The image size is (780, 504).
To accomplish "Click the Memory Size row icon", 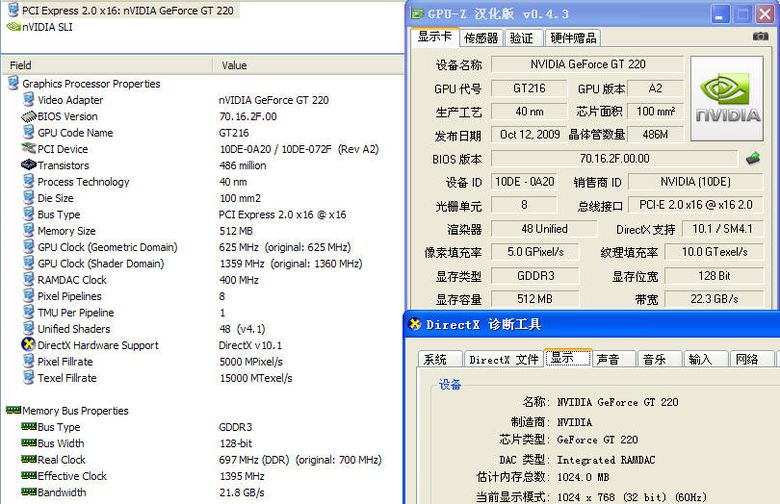I will point(29,230).
